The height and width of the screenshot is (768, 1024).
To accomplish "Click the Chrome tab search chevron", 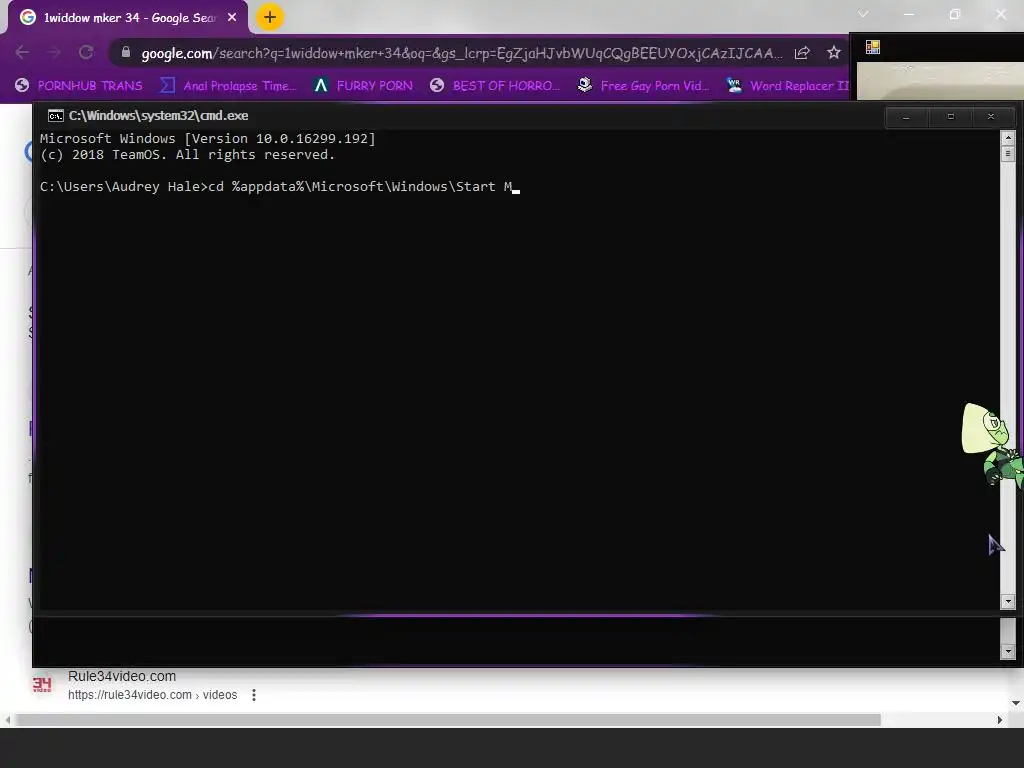I will [863, 14].
